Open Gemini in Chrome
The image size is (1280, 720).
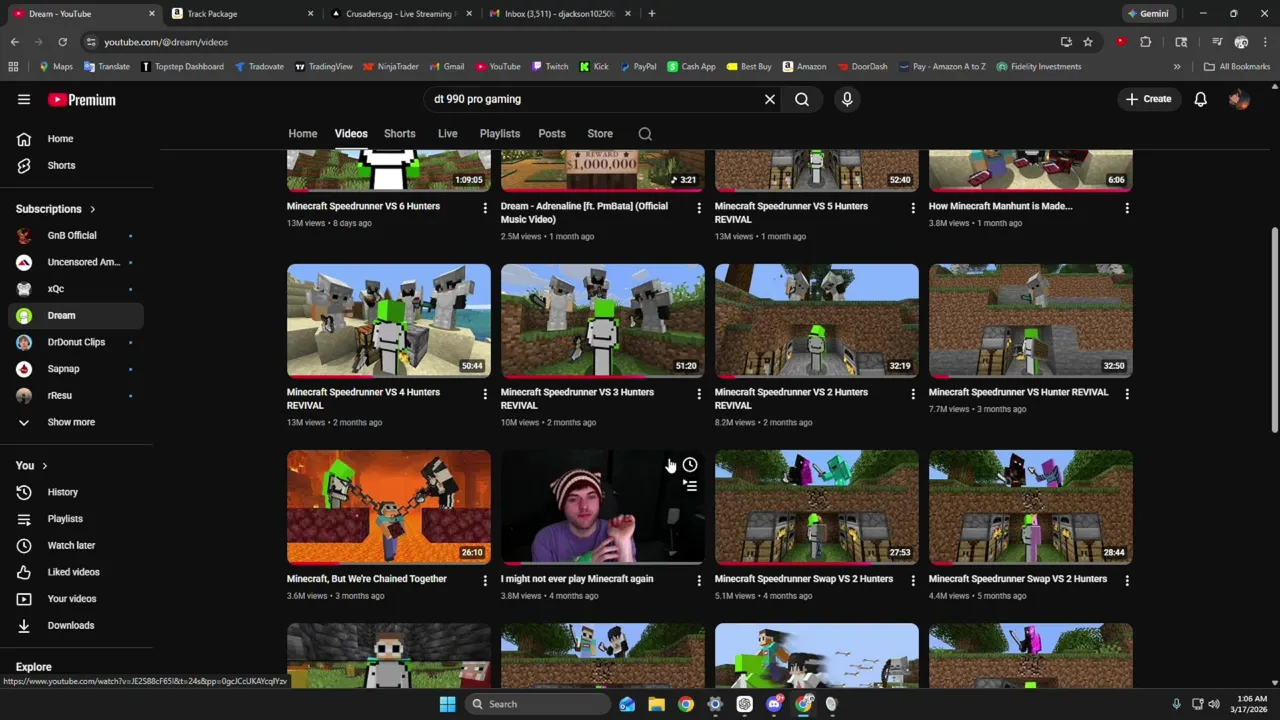click(1148, 14)
